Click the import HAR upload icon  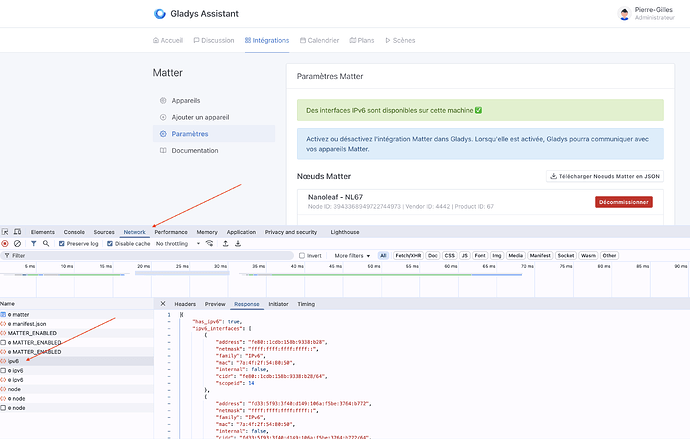click(x=225, y=243)
